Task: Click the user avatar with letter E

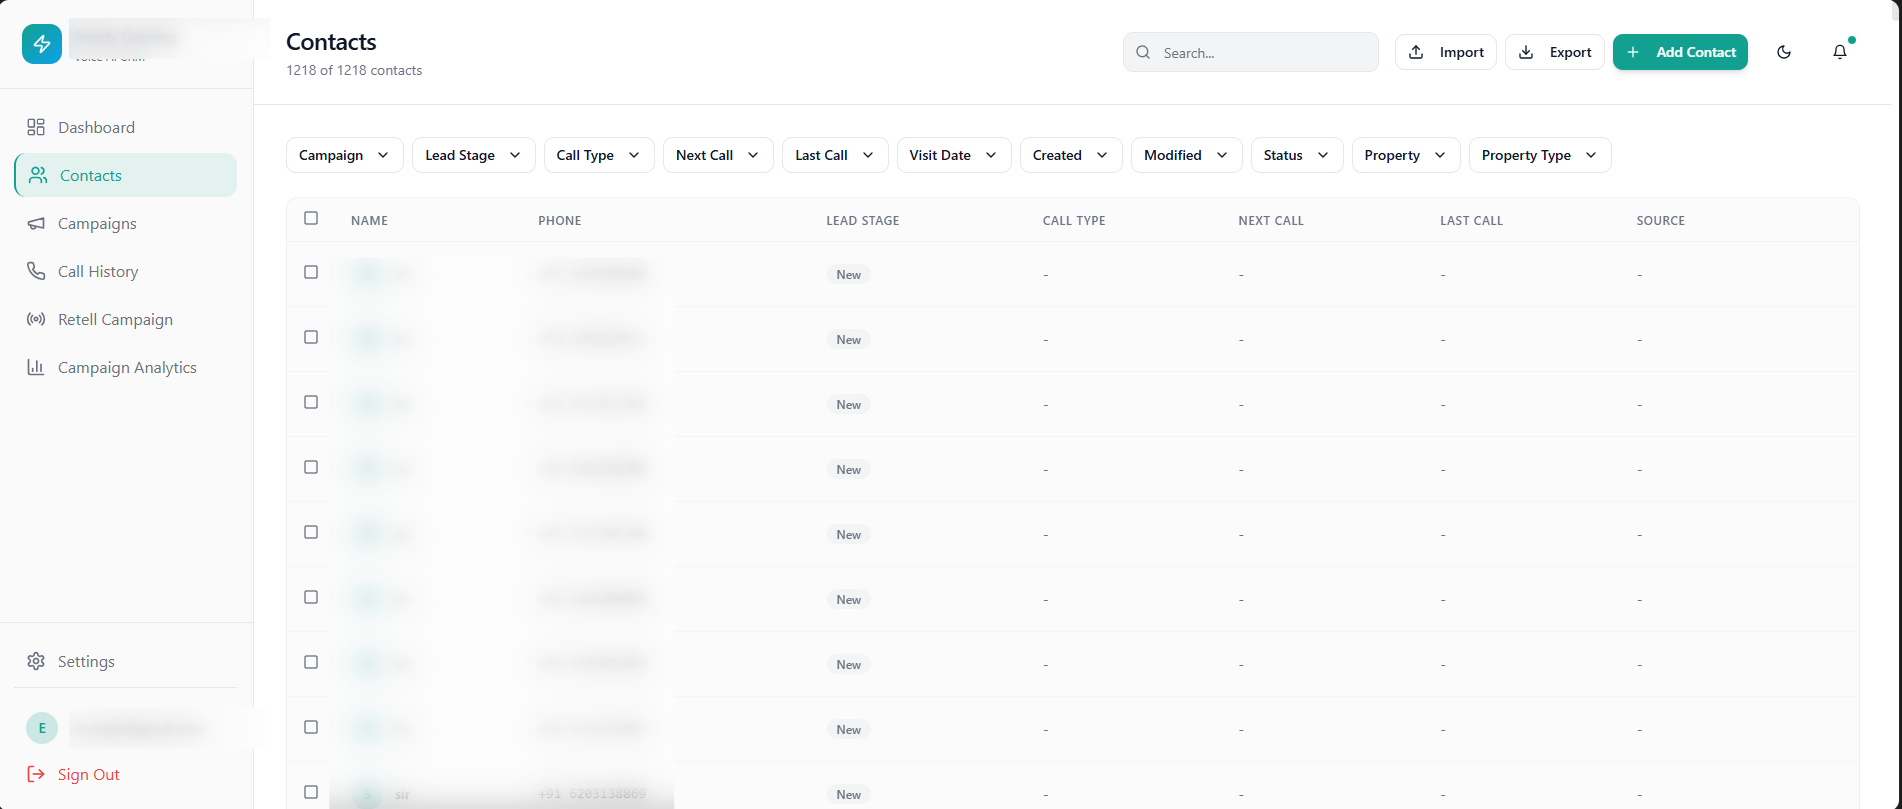Action: pyautogui.click(x=42, y=728)
